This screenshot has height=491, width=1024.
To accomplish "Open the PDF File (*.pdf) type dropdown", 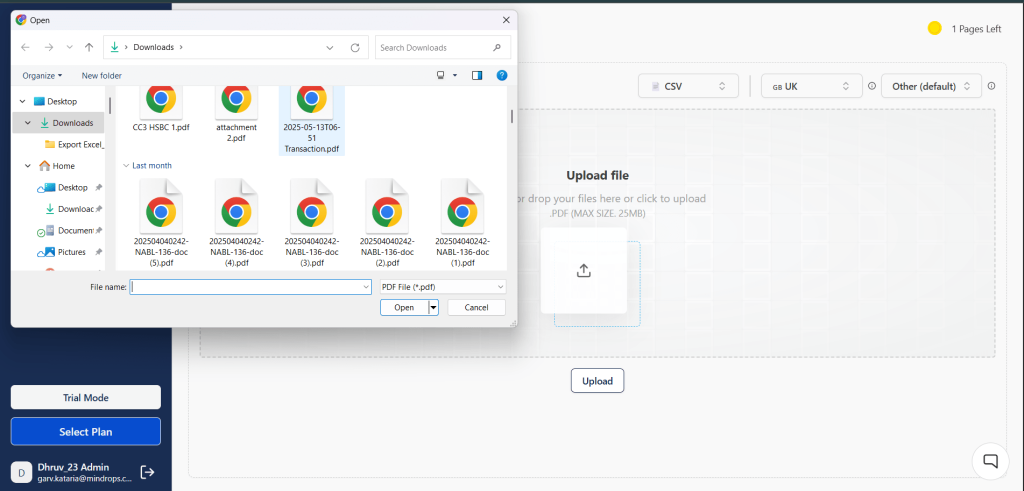I will click(443, 287).
